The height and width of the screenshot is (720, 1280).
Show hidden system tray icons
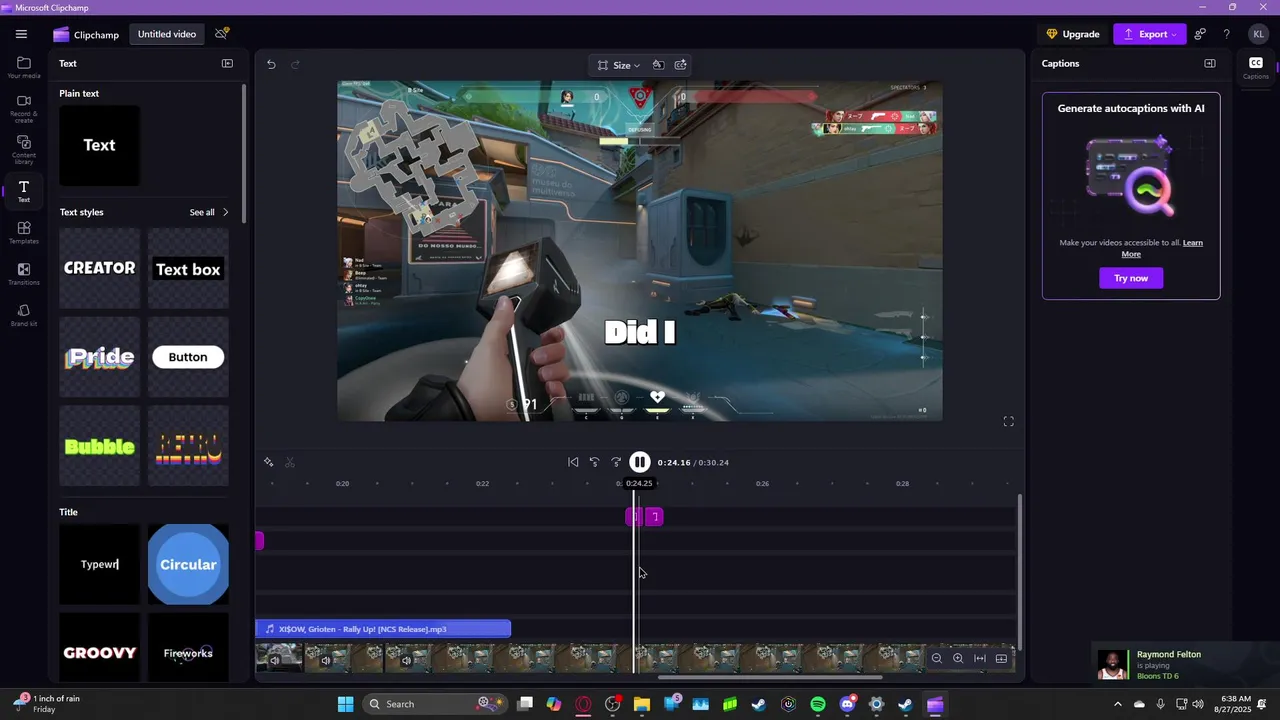point(1118,704)
